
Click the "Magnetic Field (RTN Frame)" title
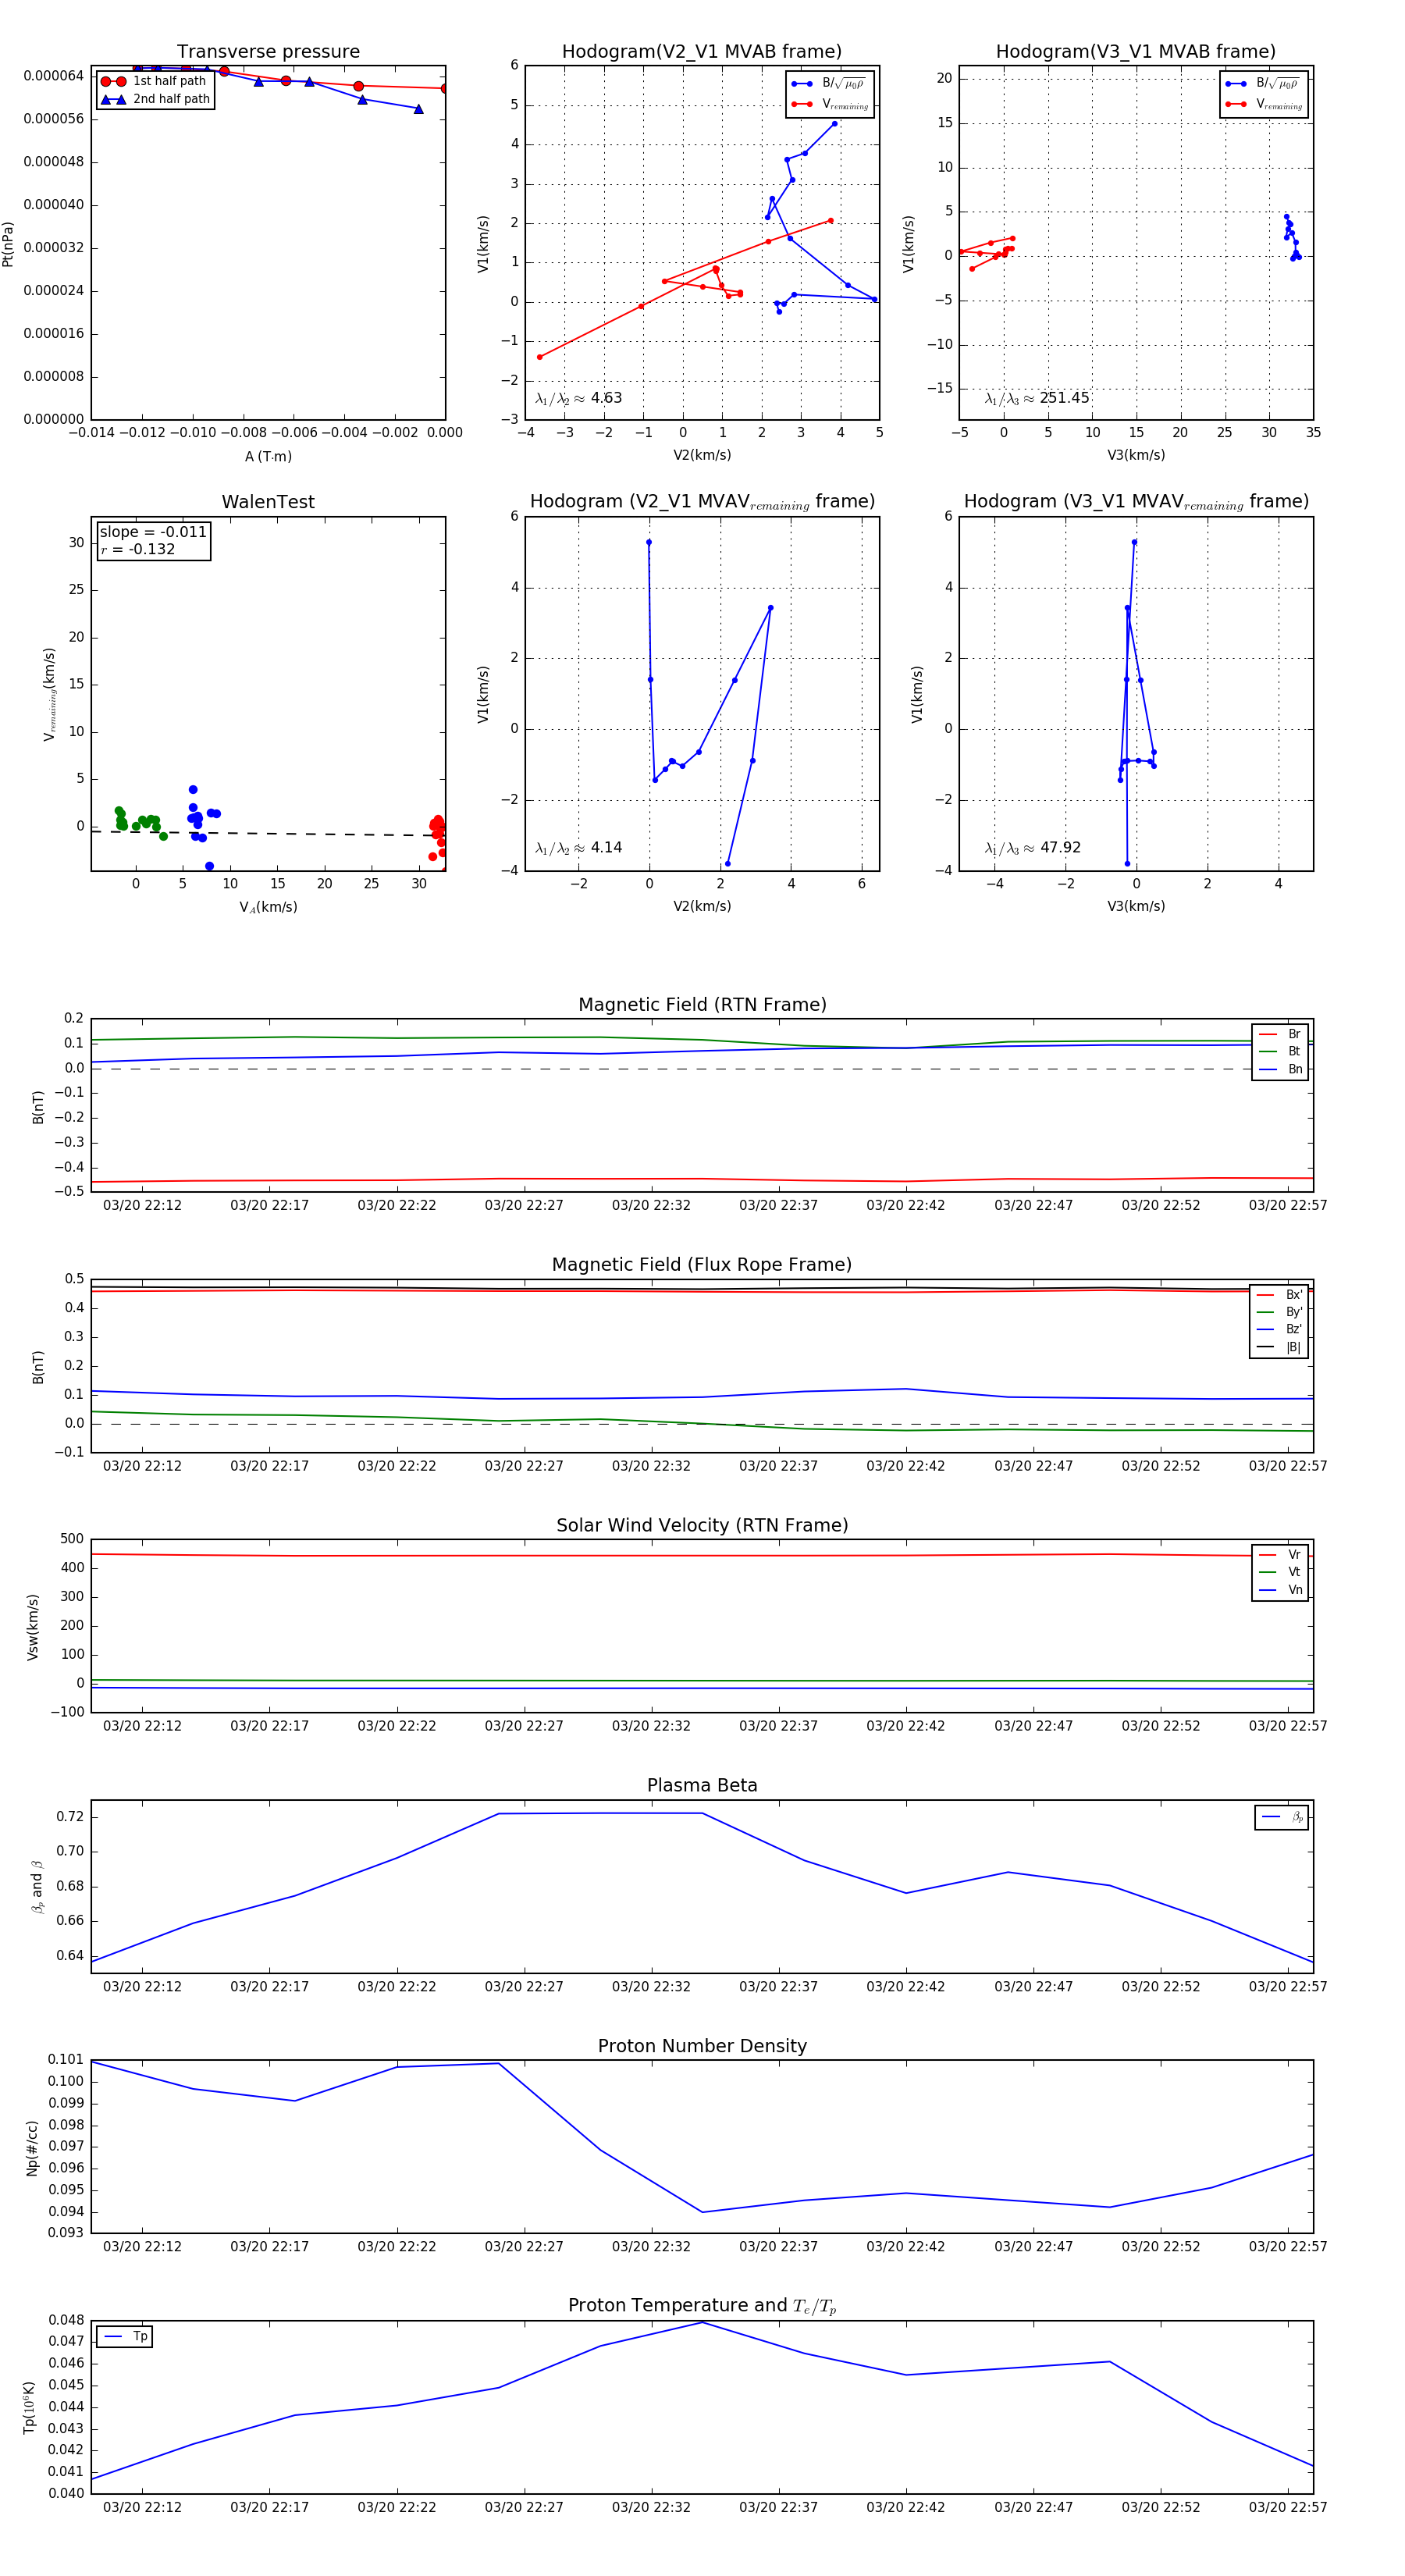click(702, 1005)
